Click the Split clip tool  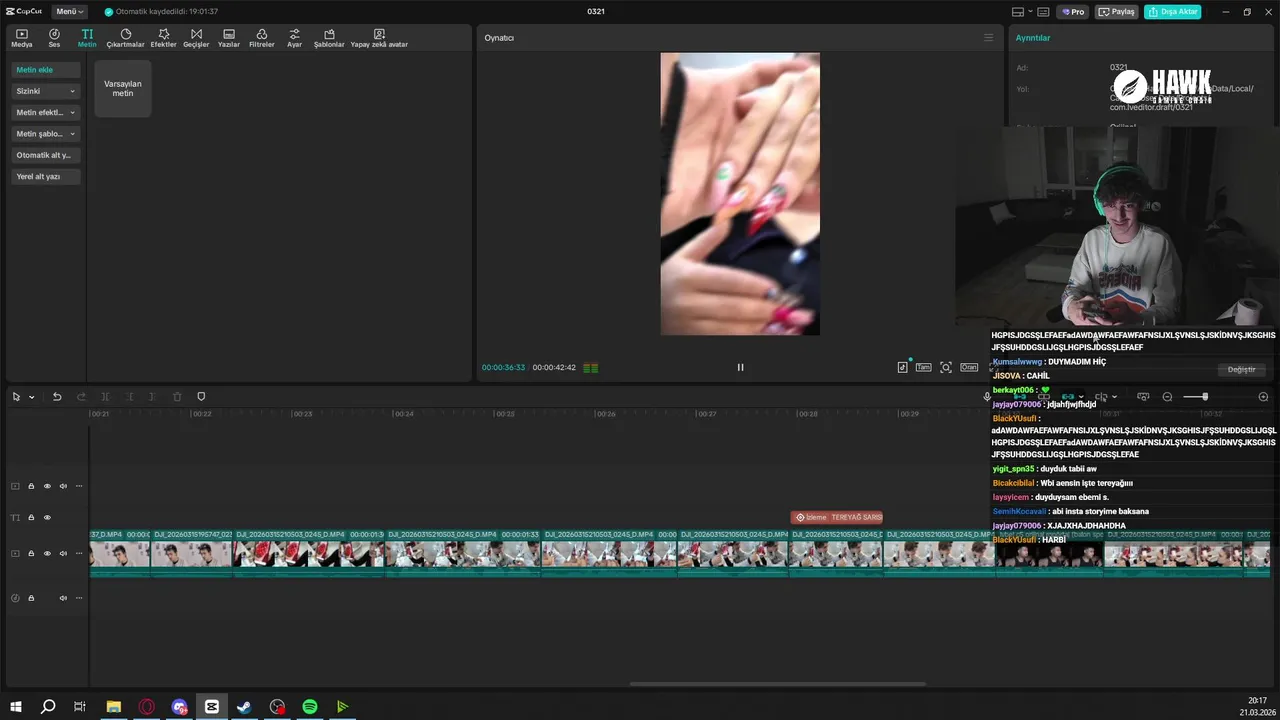(105, 397)
